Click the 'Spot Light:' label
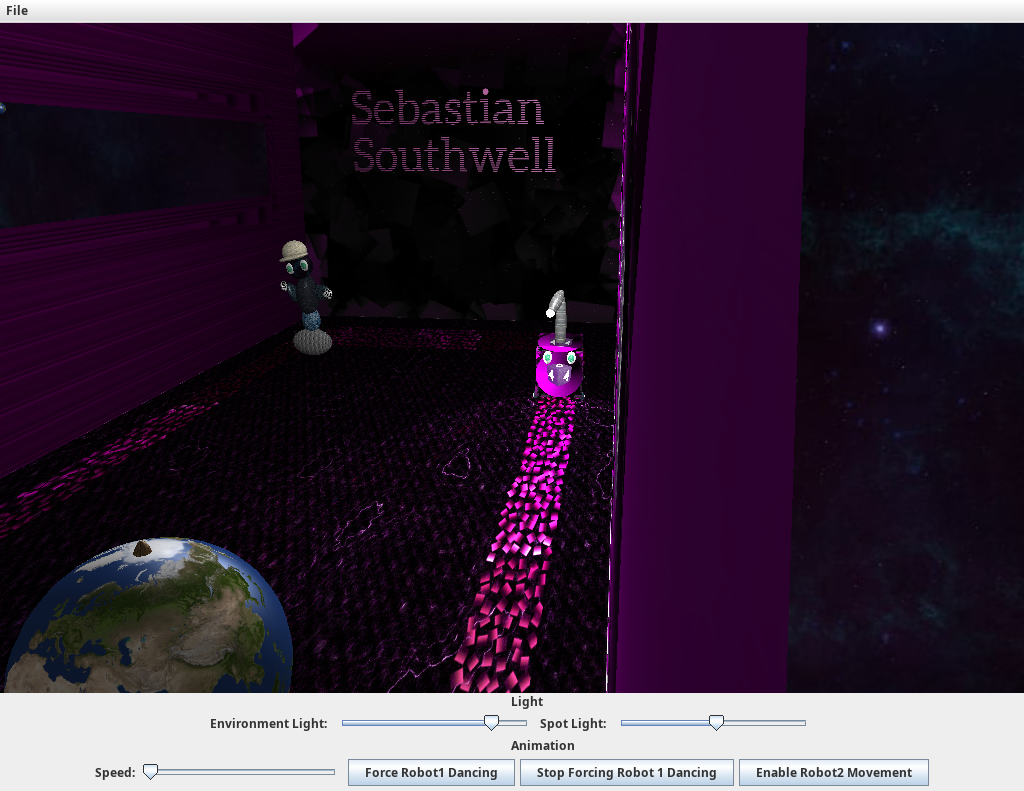1024x791 pixels. [573, 724]
